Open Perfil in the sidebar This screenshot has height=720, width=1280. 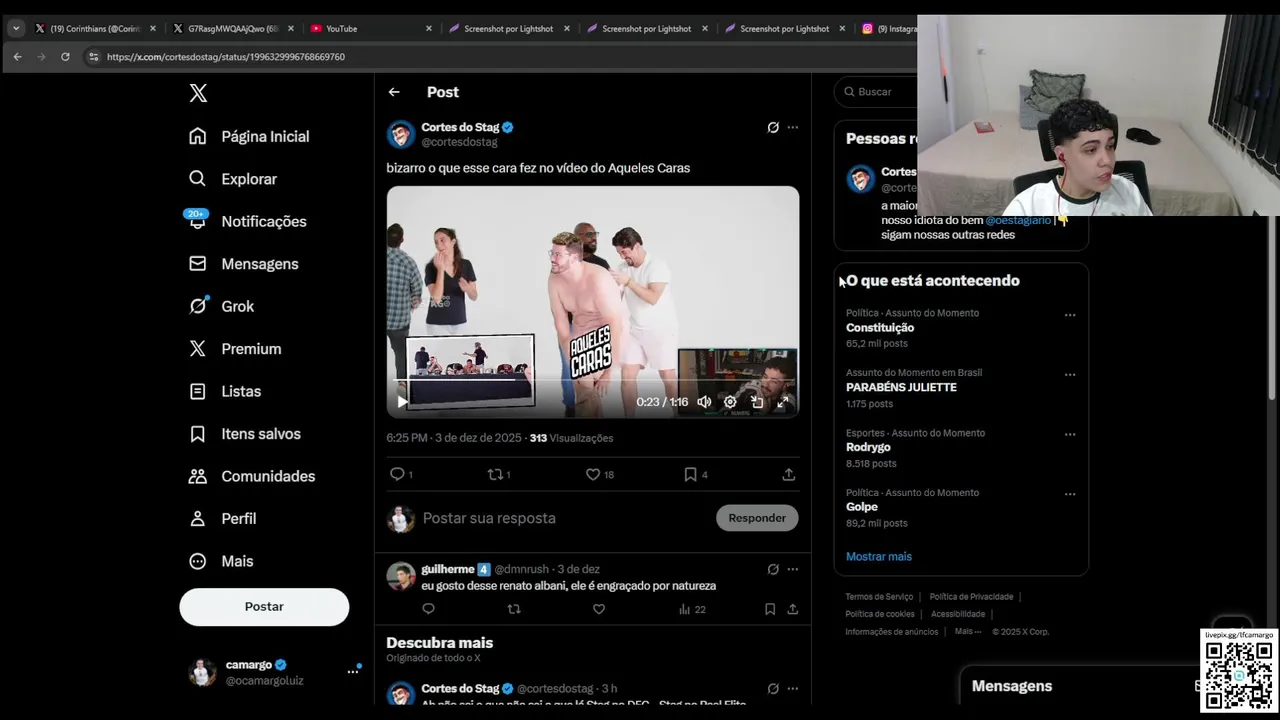(x=224, y=519)
